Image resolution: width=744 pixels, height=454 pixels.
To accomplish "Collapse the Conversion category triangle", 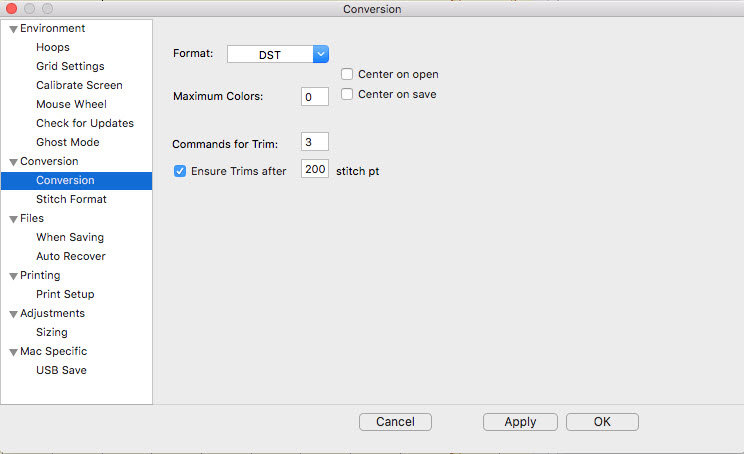I will (x=14, y=162).
